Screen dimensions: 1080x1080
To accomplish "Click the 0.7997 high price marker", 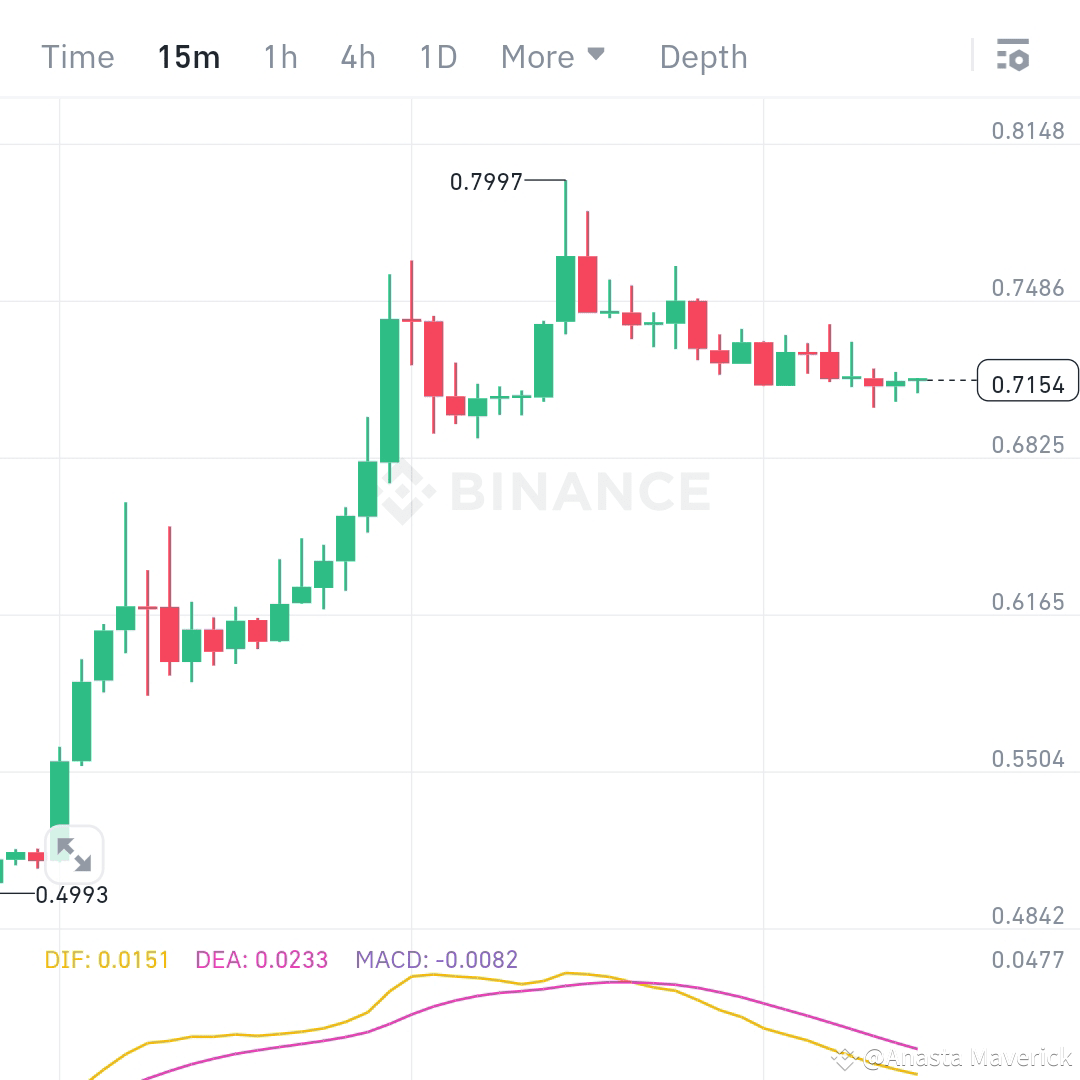I will pos(487,182).
